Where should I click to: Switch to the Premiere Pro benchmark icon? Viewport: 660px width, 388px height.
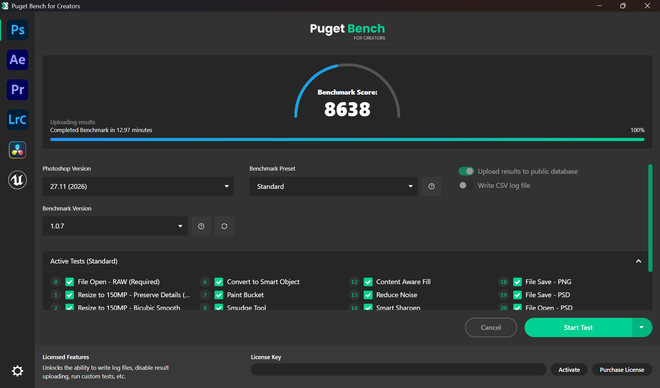(17, 90)
